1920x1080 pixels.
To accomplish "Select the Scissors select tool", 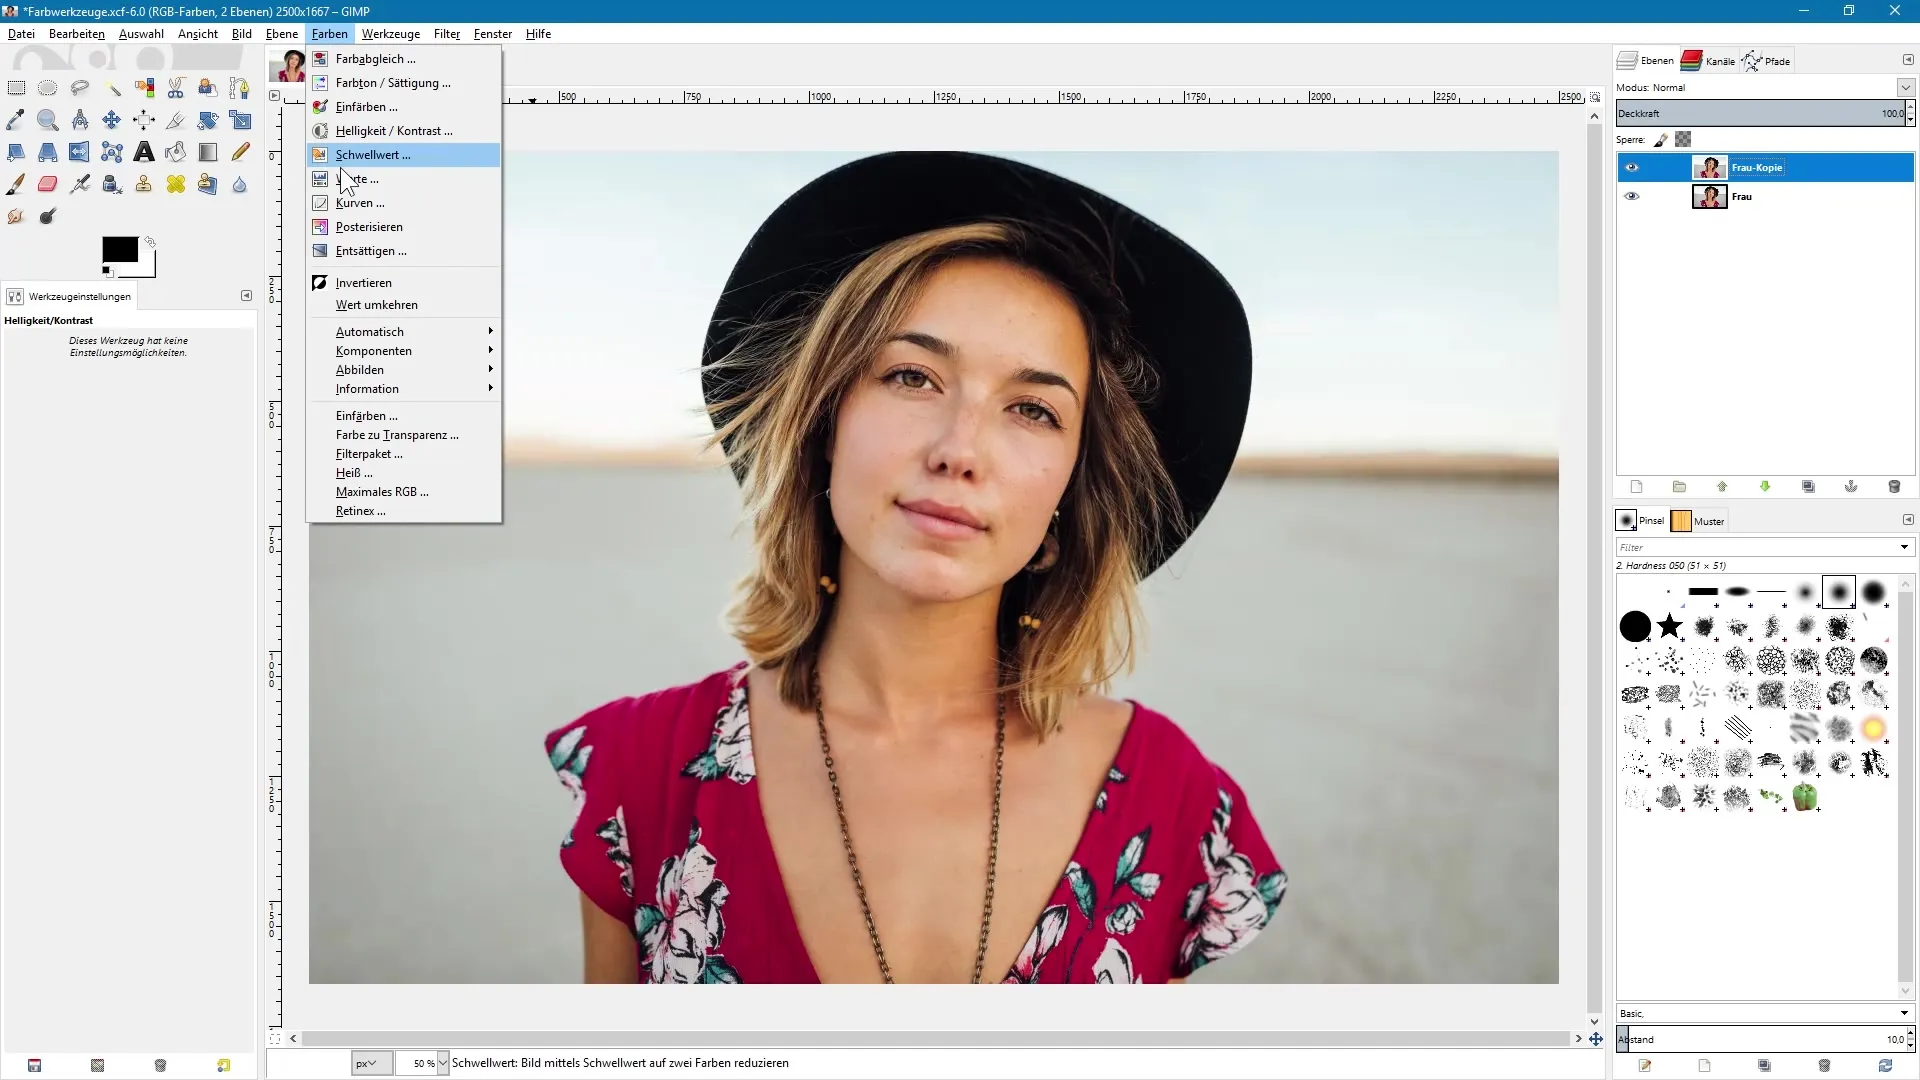I will [176, 88].
